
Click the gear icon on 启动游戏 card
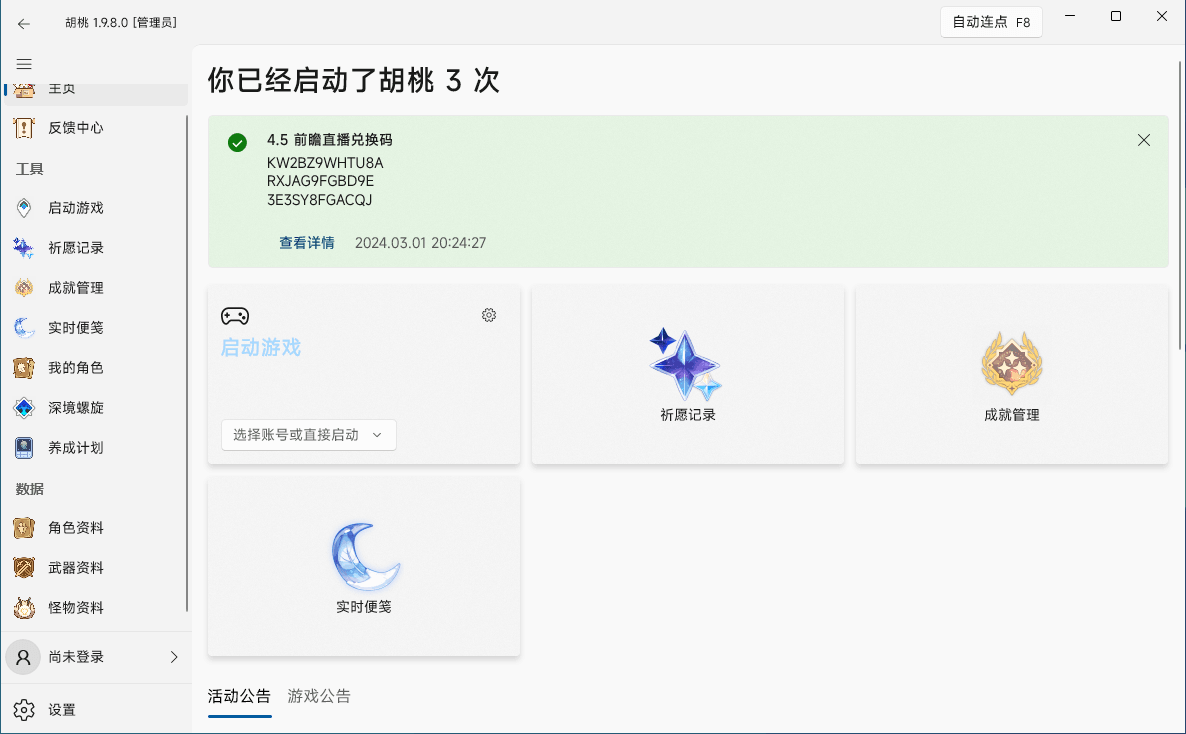pos(489,315)
